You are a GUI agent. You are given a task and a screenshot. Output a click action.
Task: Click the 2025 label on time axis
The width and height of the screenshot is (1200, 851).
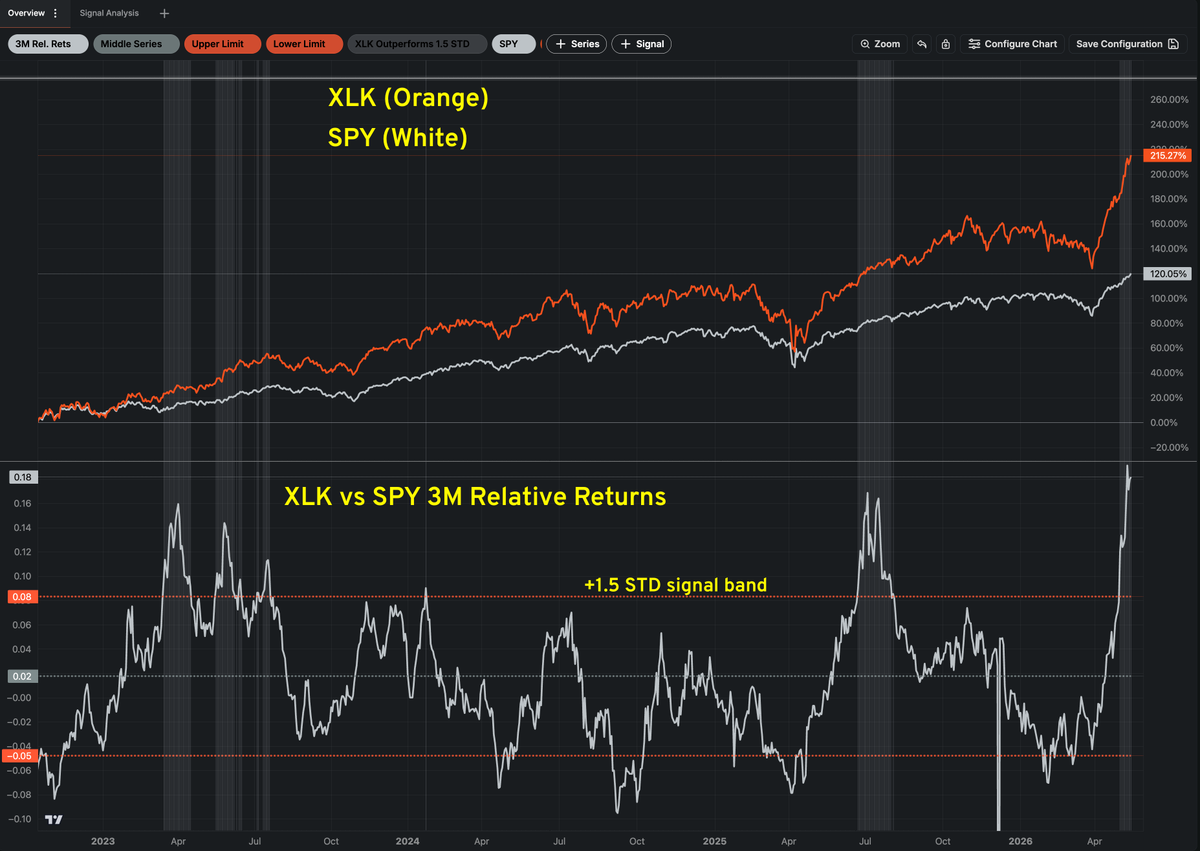[x=713, y=842]
